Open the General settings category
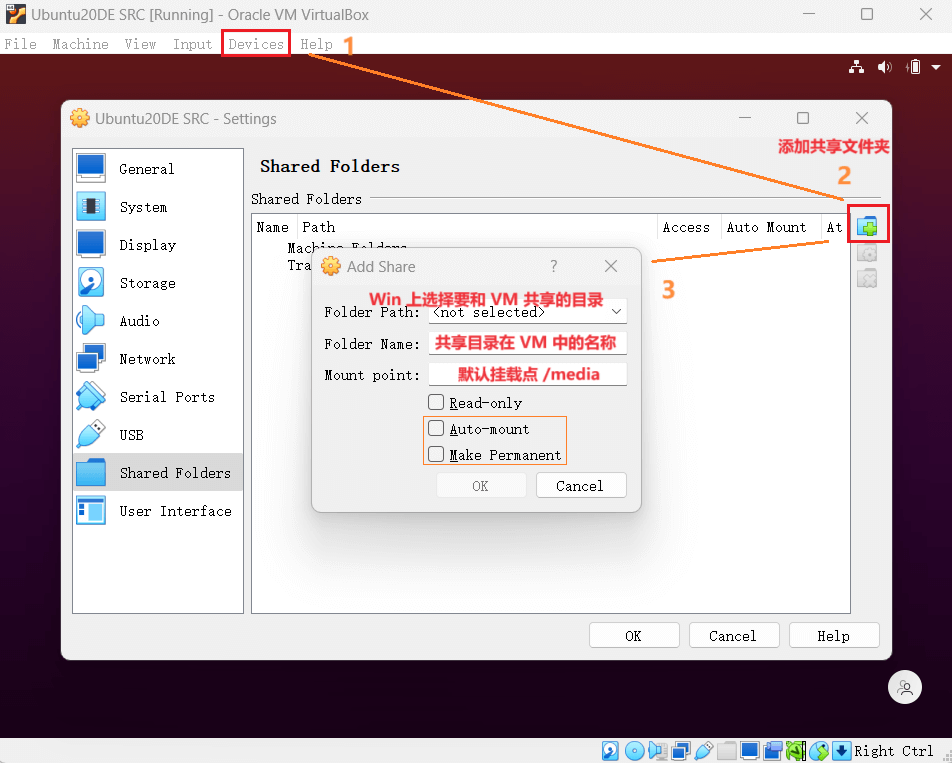Image resolution: width=952 pixels, height=763 pixels. [x=158, y=169]
